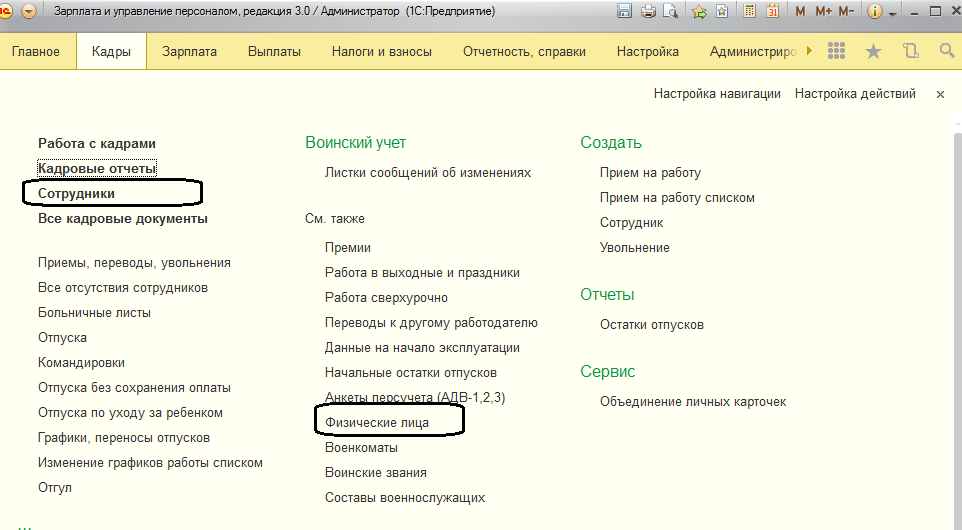Open Все кадровые документы
962x530 pixels.
[x=123, y=218]
